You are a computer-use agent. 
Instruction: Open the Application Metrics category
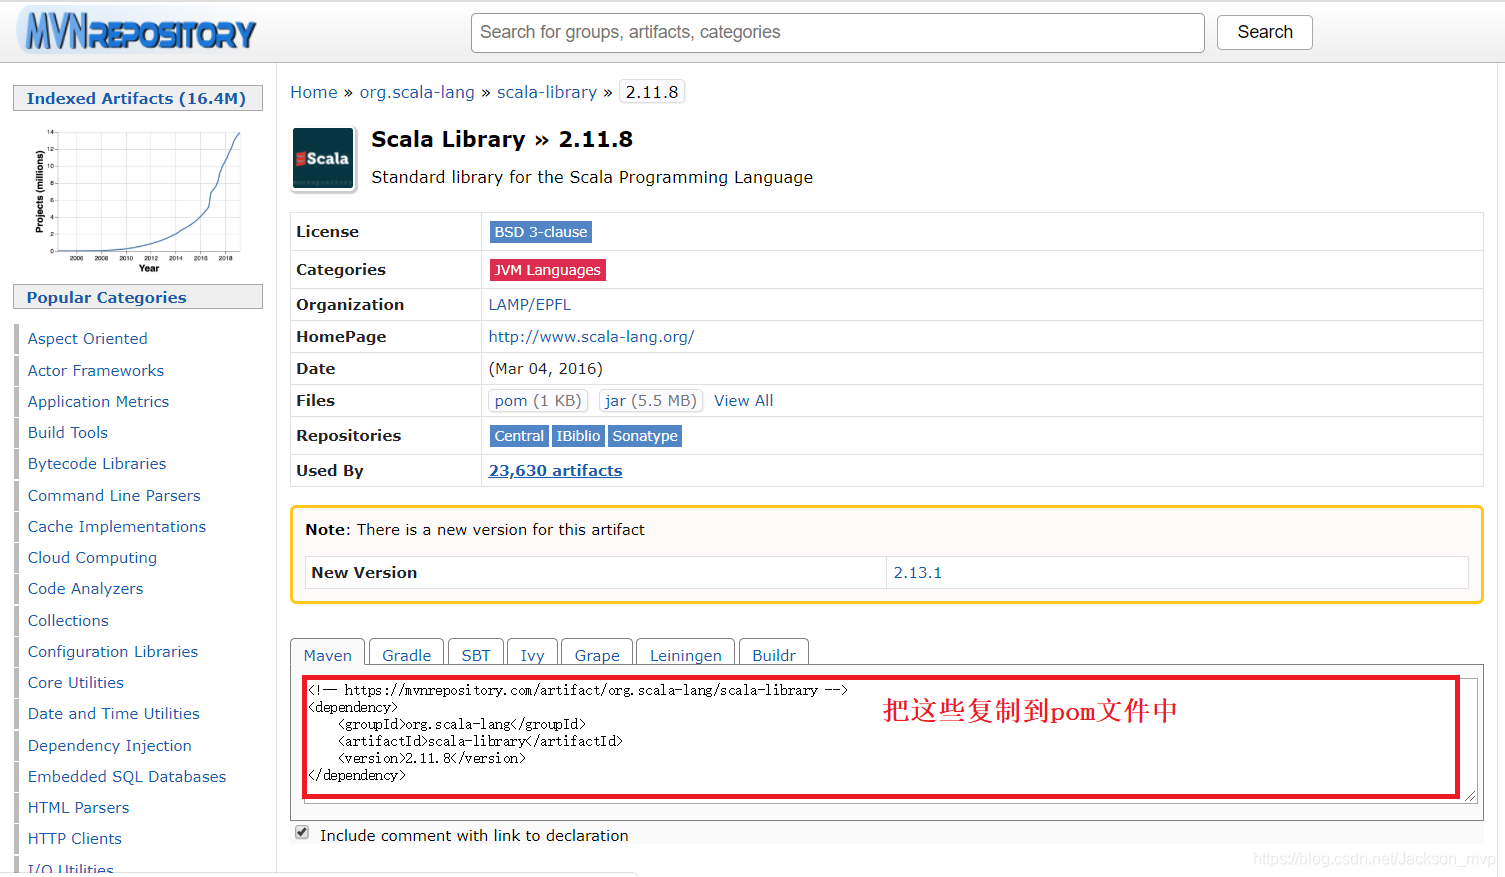[x=98, y=401]
